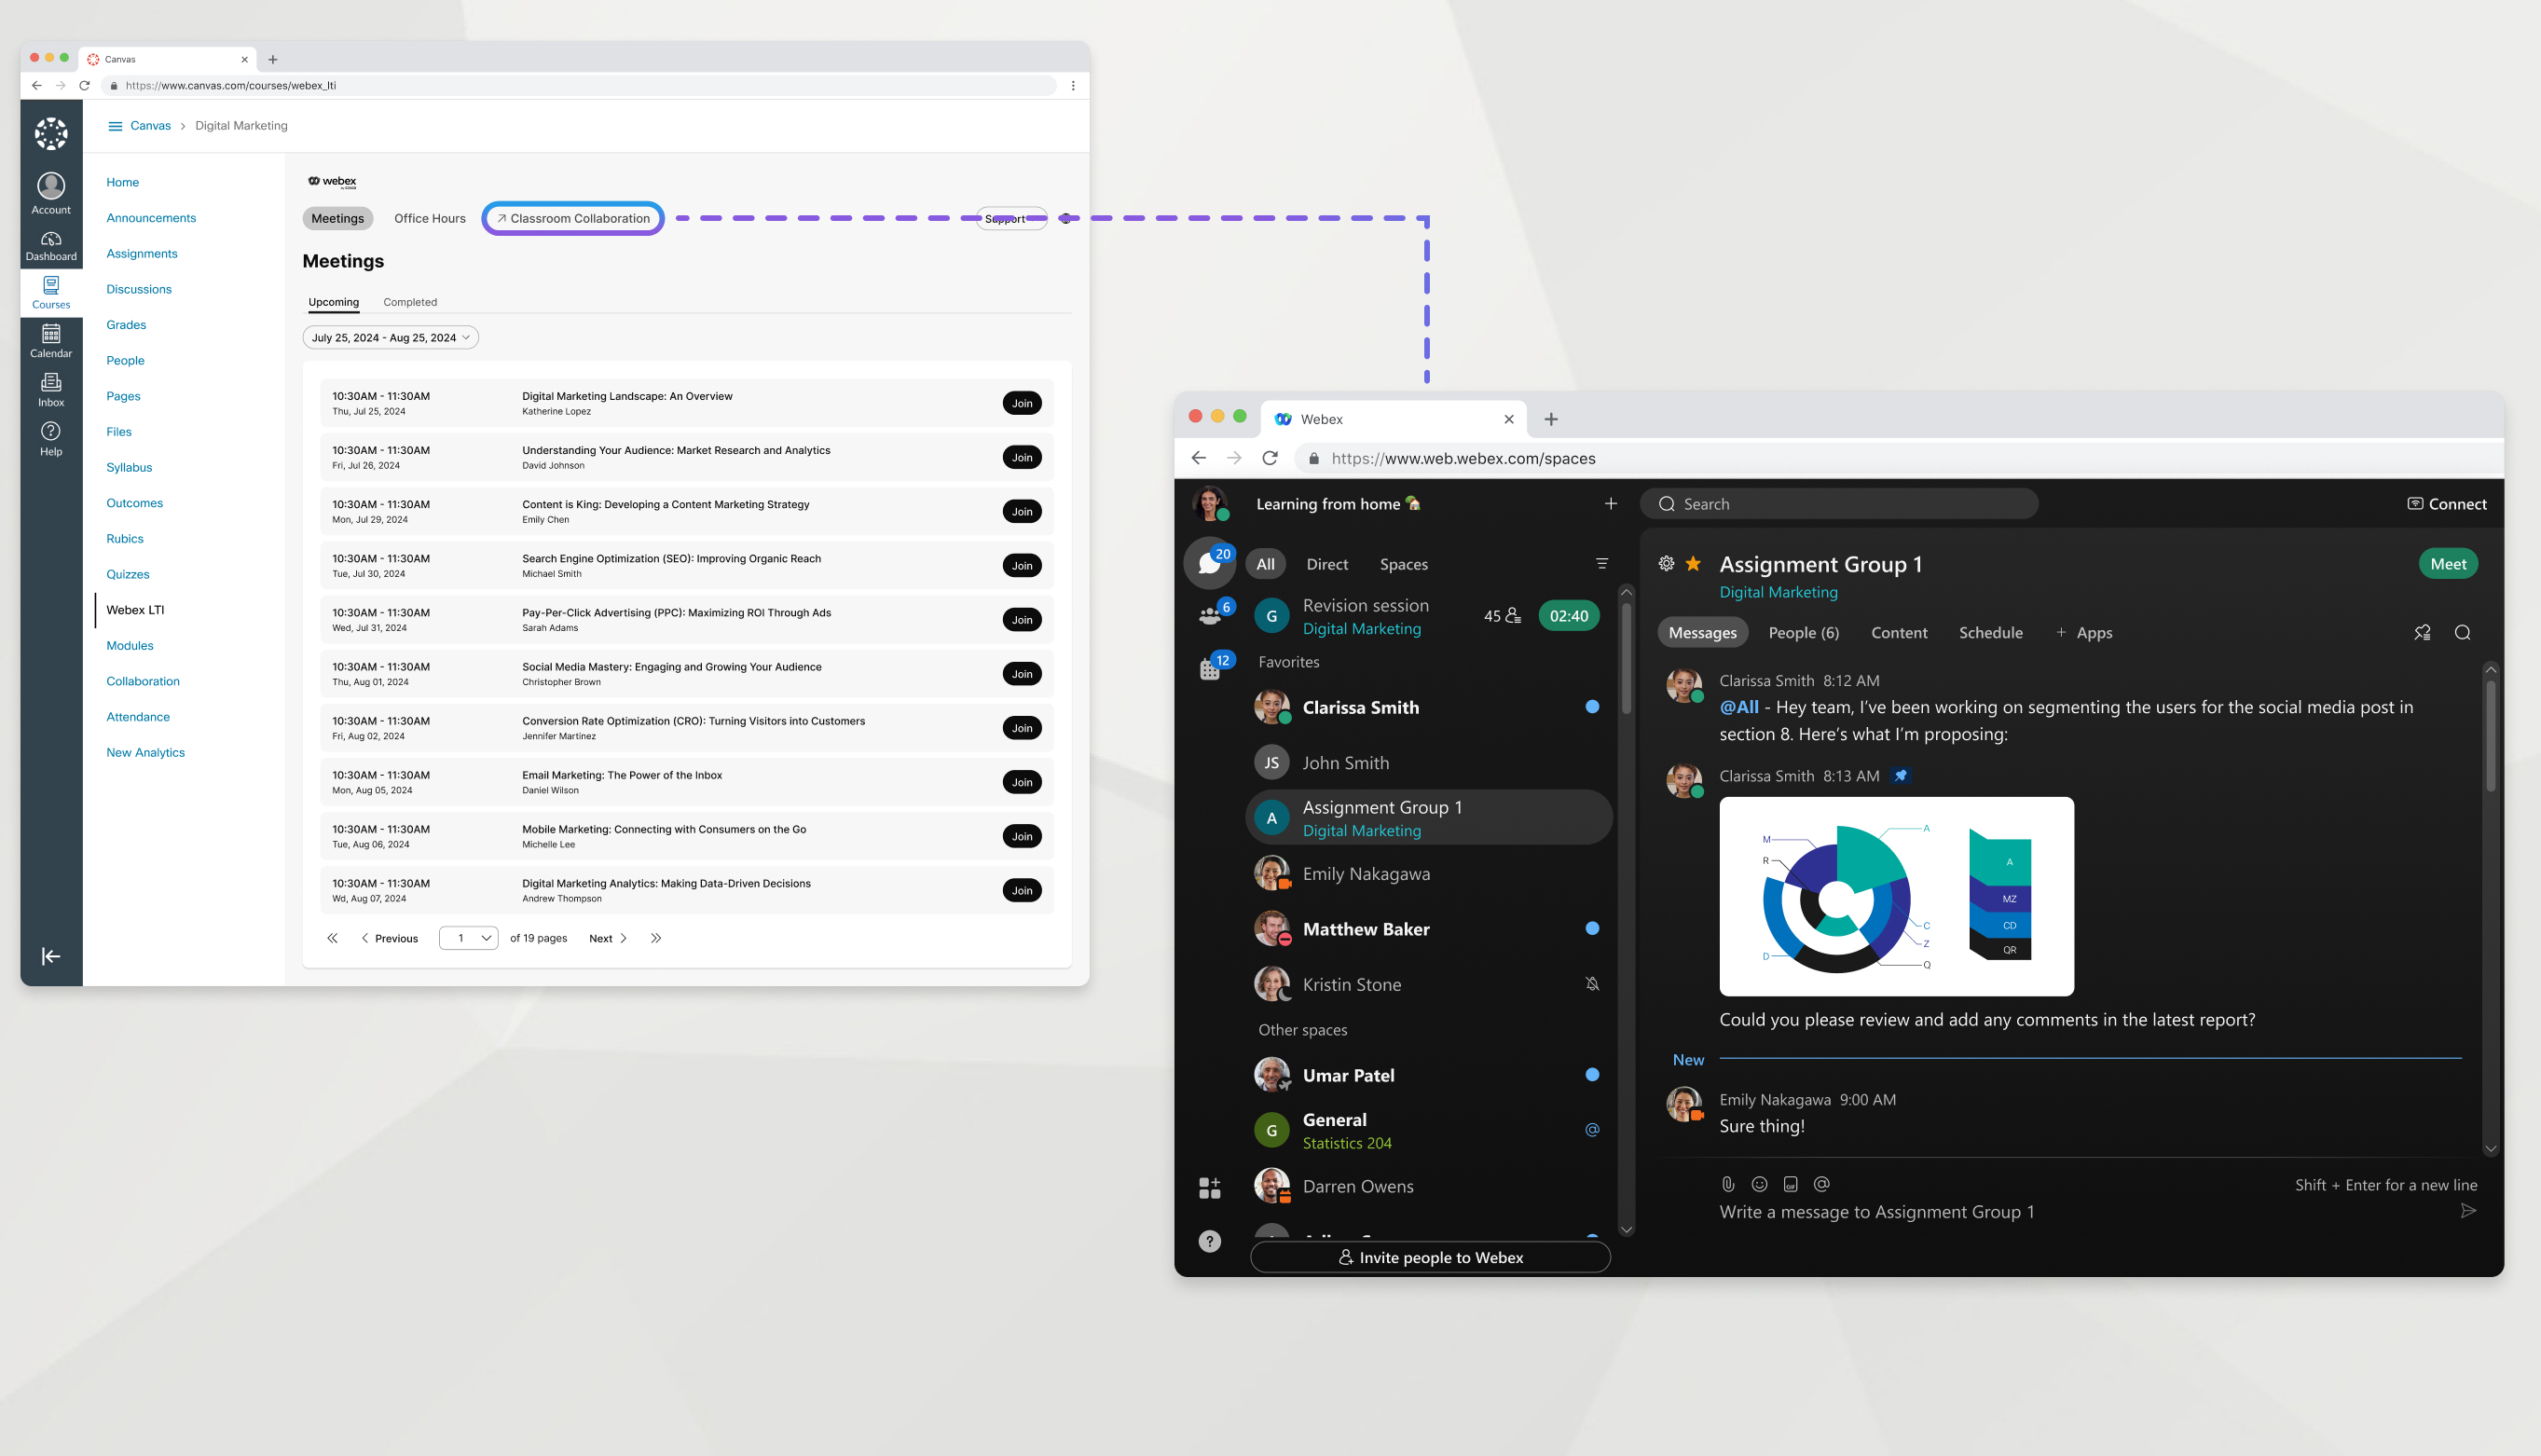Viewport: 2541px width, 1456px height.
Task: Click the Webex LTI sidebar icon
Action: pyautogui.click(x=134, y=608)
